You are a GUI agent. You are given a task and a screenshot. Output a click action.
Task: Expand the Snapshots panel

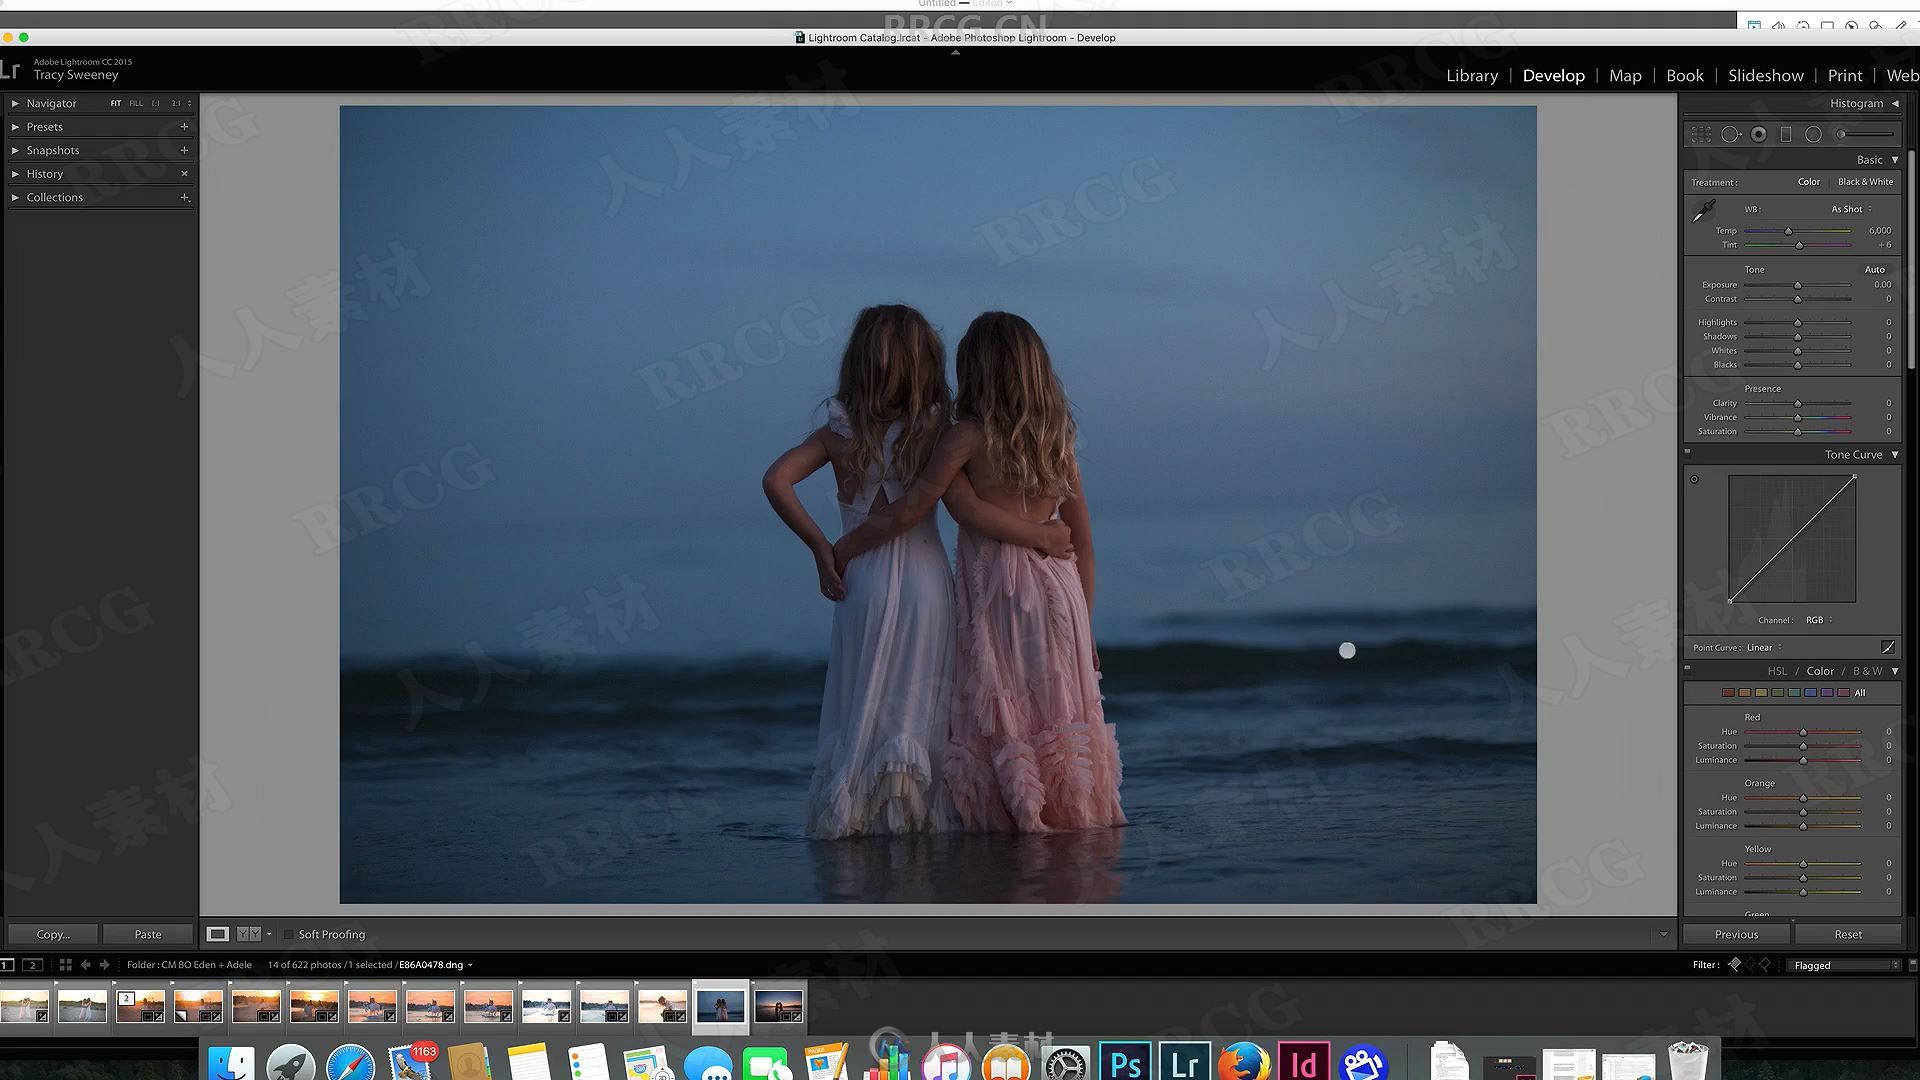[x=15, y=150]
